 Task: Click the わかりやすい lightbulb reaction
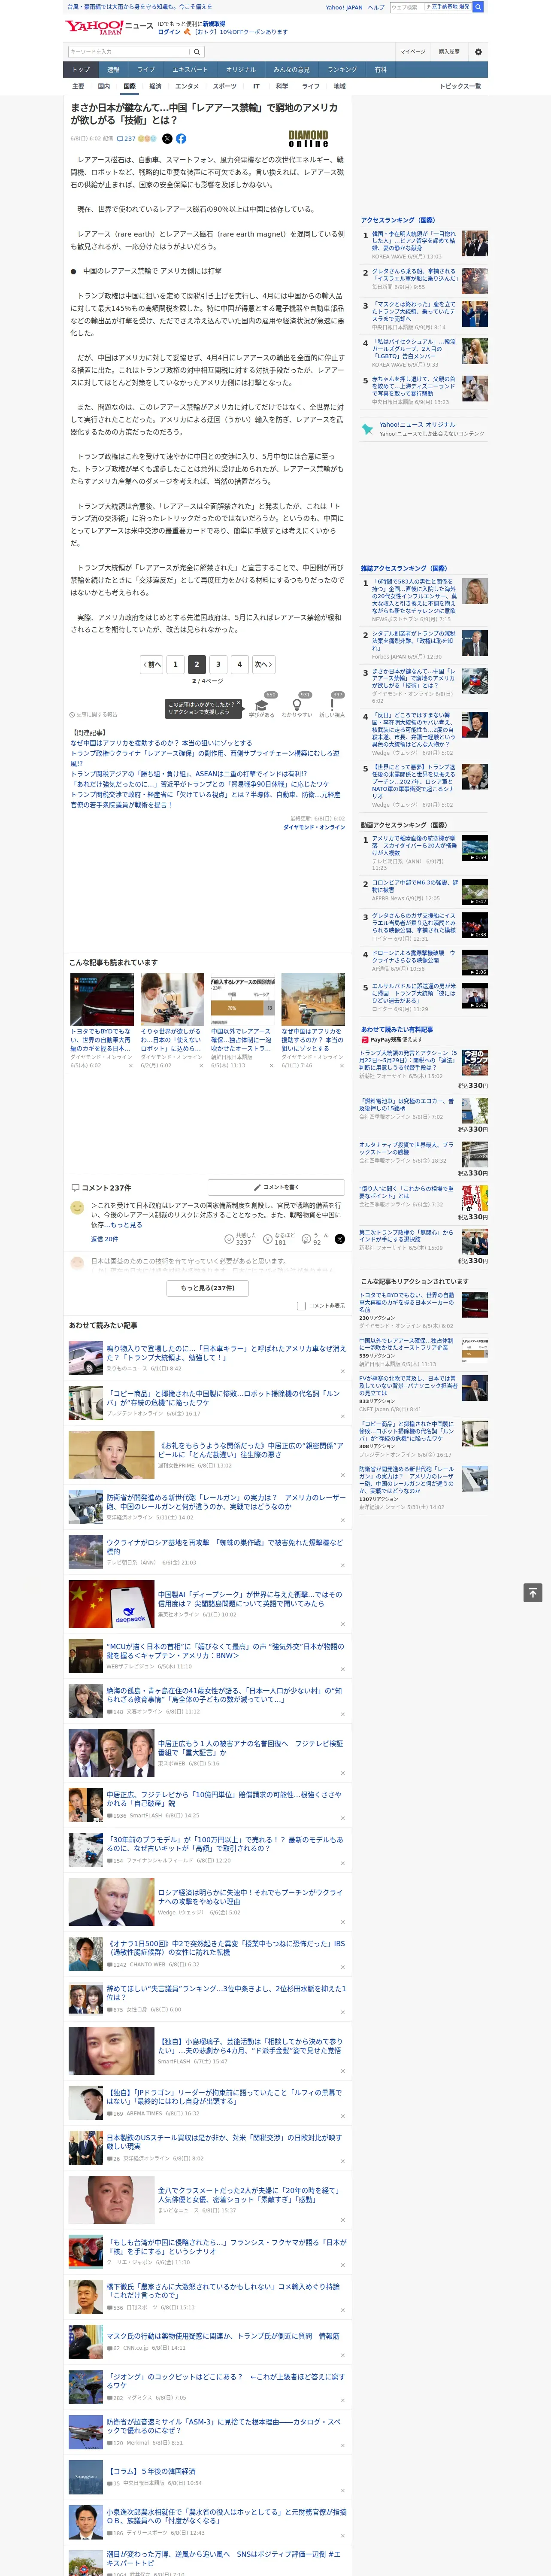coord(297,706)
